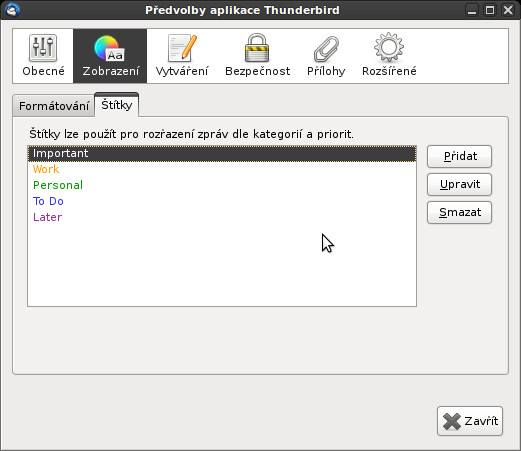The width and height of the screenshot is (521, 451).
Task: Open the Obecné sliders icon pane
Action: click(x=43, y=48)
